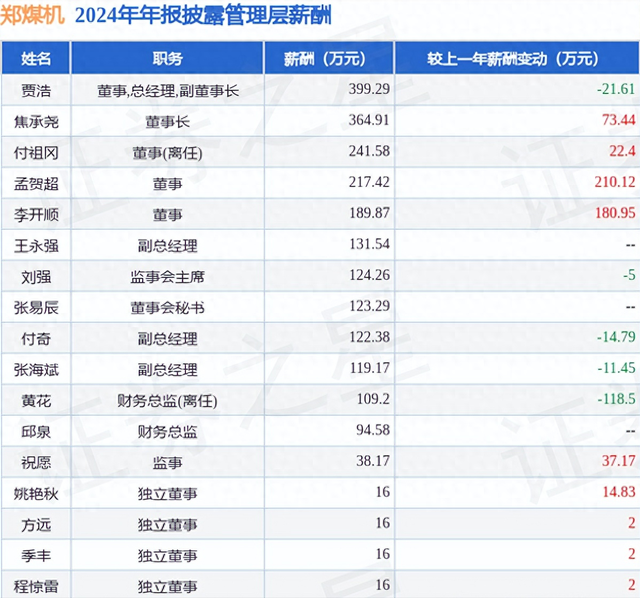Select the name 贾浩

[x=36, y=90]
